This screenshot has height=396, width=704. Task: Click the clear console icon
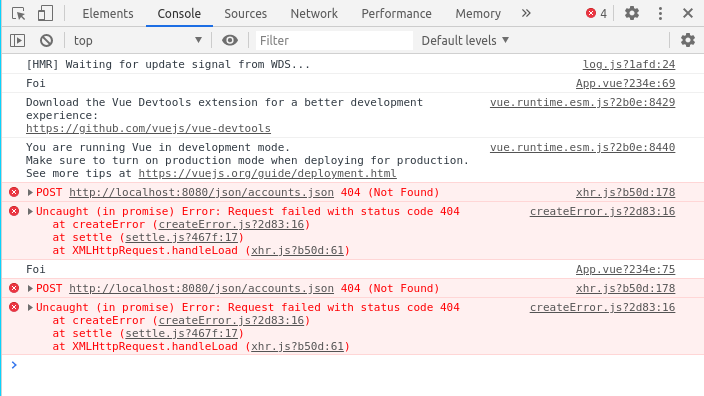[46, 40]
